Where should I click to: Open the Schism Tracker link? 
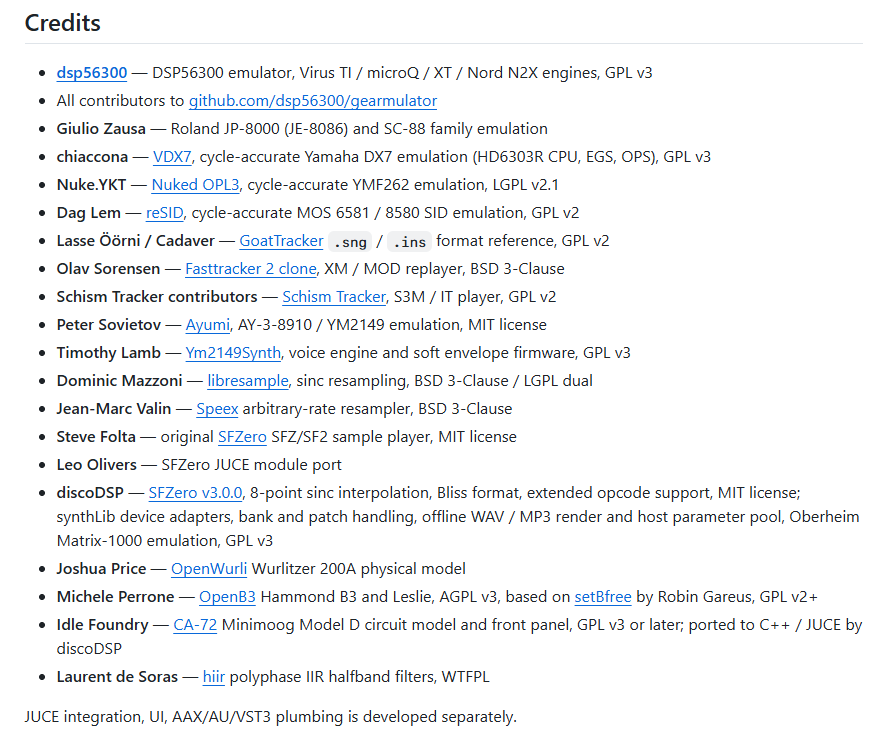(x=334, y=297)
